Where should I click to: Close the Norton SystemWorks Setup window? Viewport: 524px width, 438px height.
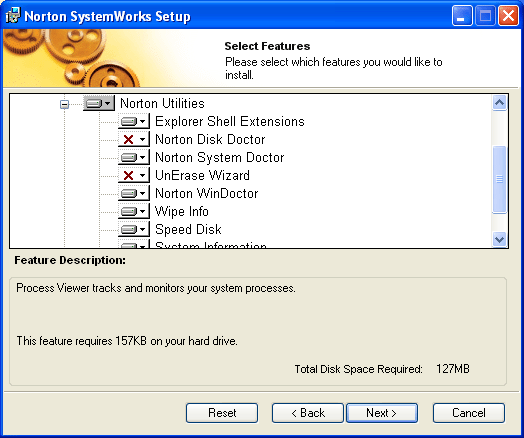point(508,16)
